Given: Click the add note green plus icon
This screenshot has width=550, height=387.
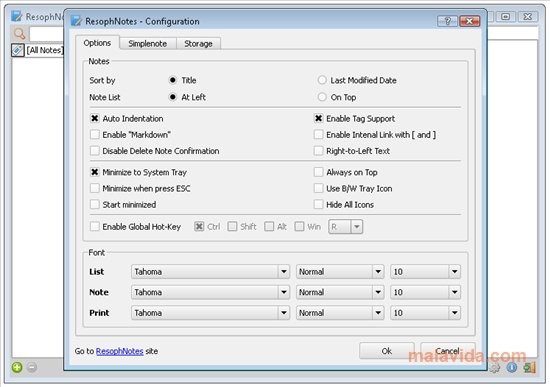Looking at the screenshot, I should pyautogui.click(x=17, y=367).
